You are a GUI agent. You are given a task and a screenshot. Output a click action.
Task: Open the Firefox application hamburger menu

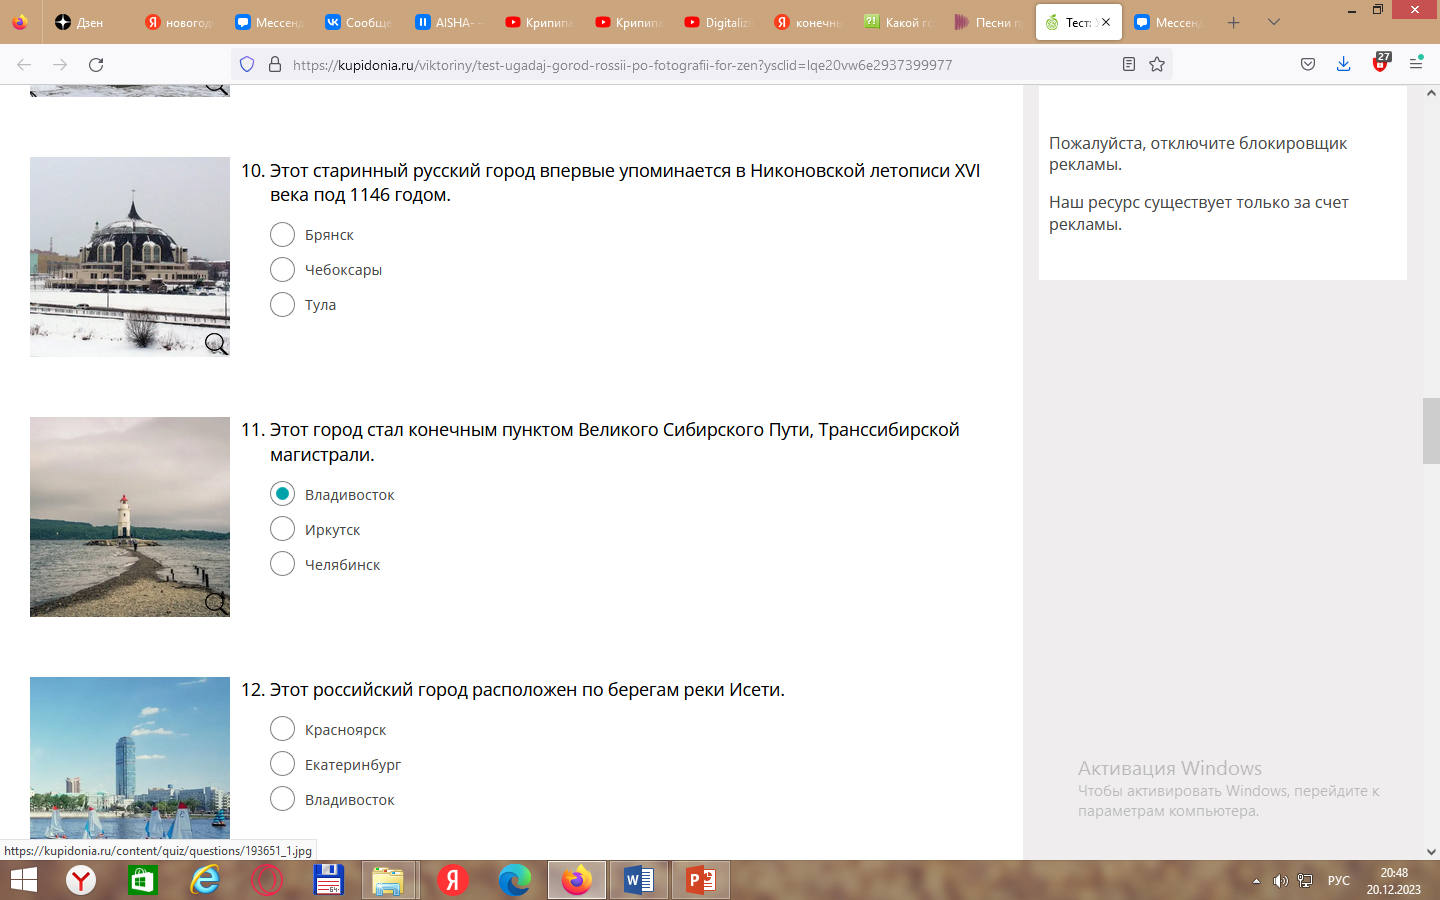[x=1416, y=65]
